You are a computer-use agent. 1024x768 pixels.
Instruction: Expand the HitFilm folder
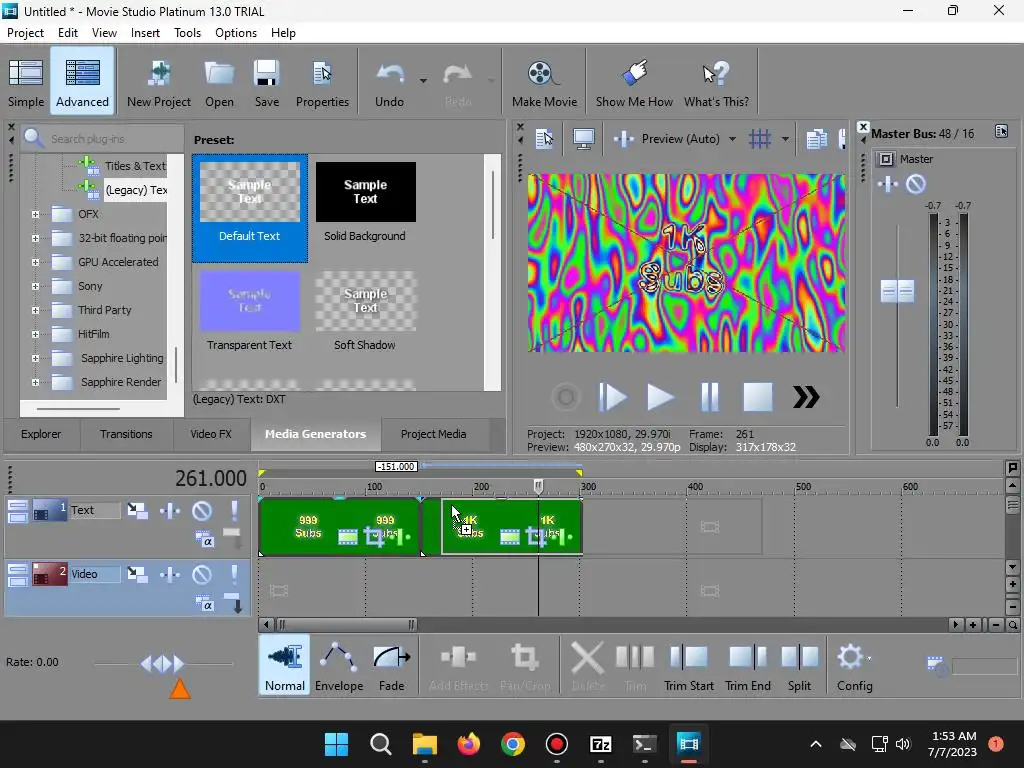(35, 334)
